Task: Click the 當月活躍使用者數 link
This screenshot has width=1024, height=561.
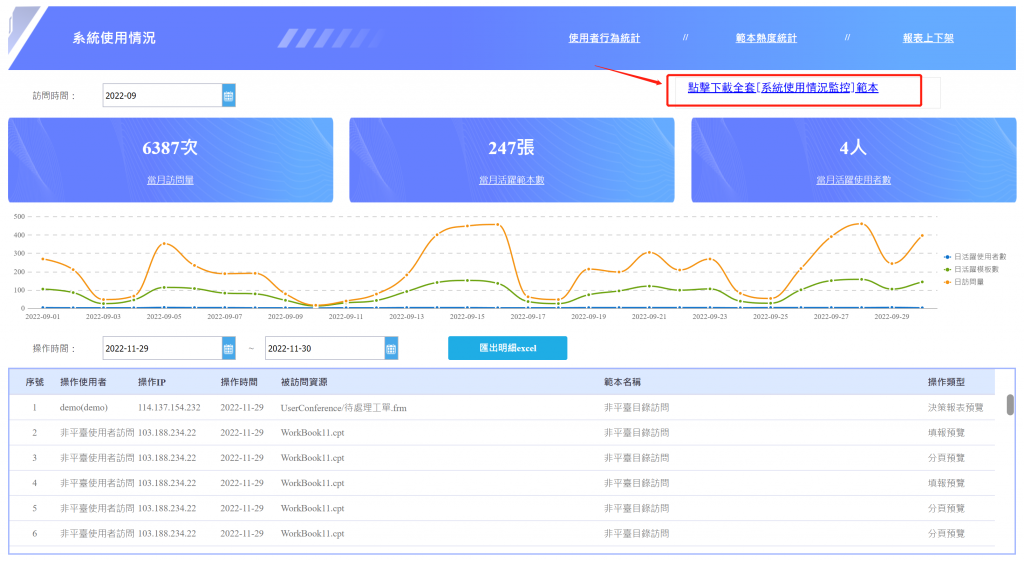Action: tap(854, 180)
